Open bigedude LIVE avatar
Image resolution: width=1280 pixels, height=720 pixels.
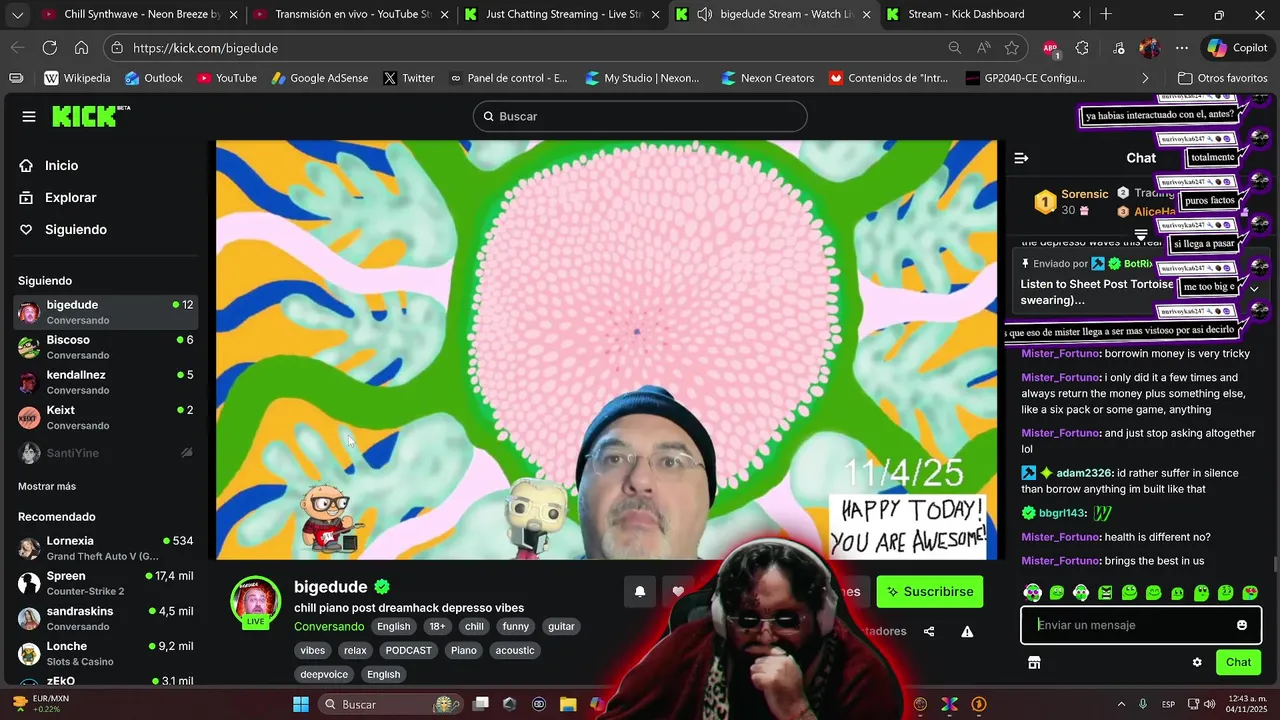pos(255,601)
